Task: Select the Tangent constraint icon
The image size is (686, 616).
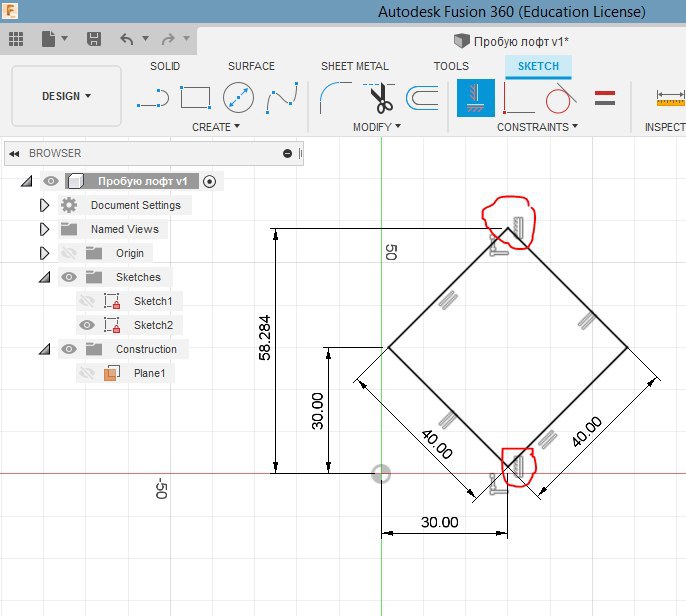Action: 561,98
